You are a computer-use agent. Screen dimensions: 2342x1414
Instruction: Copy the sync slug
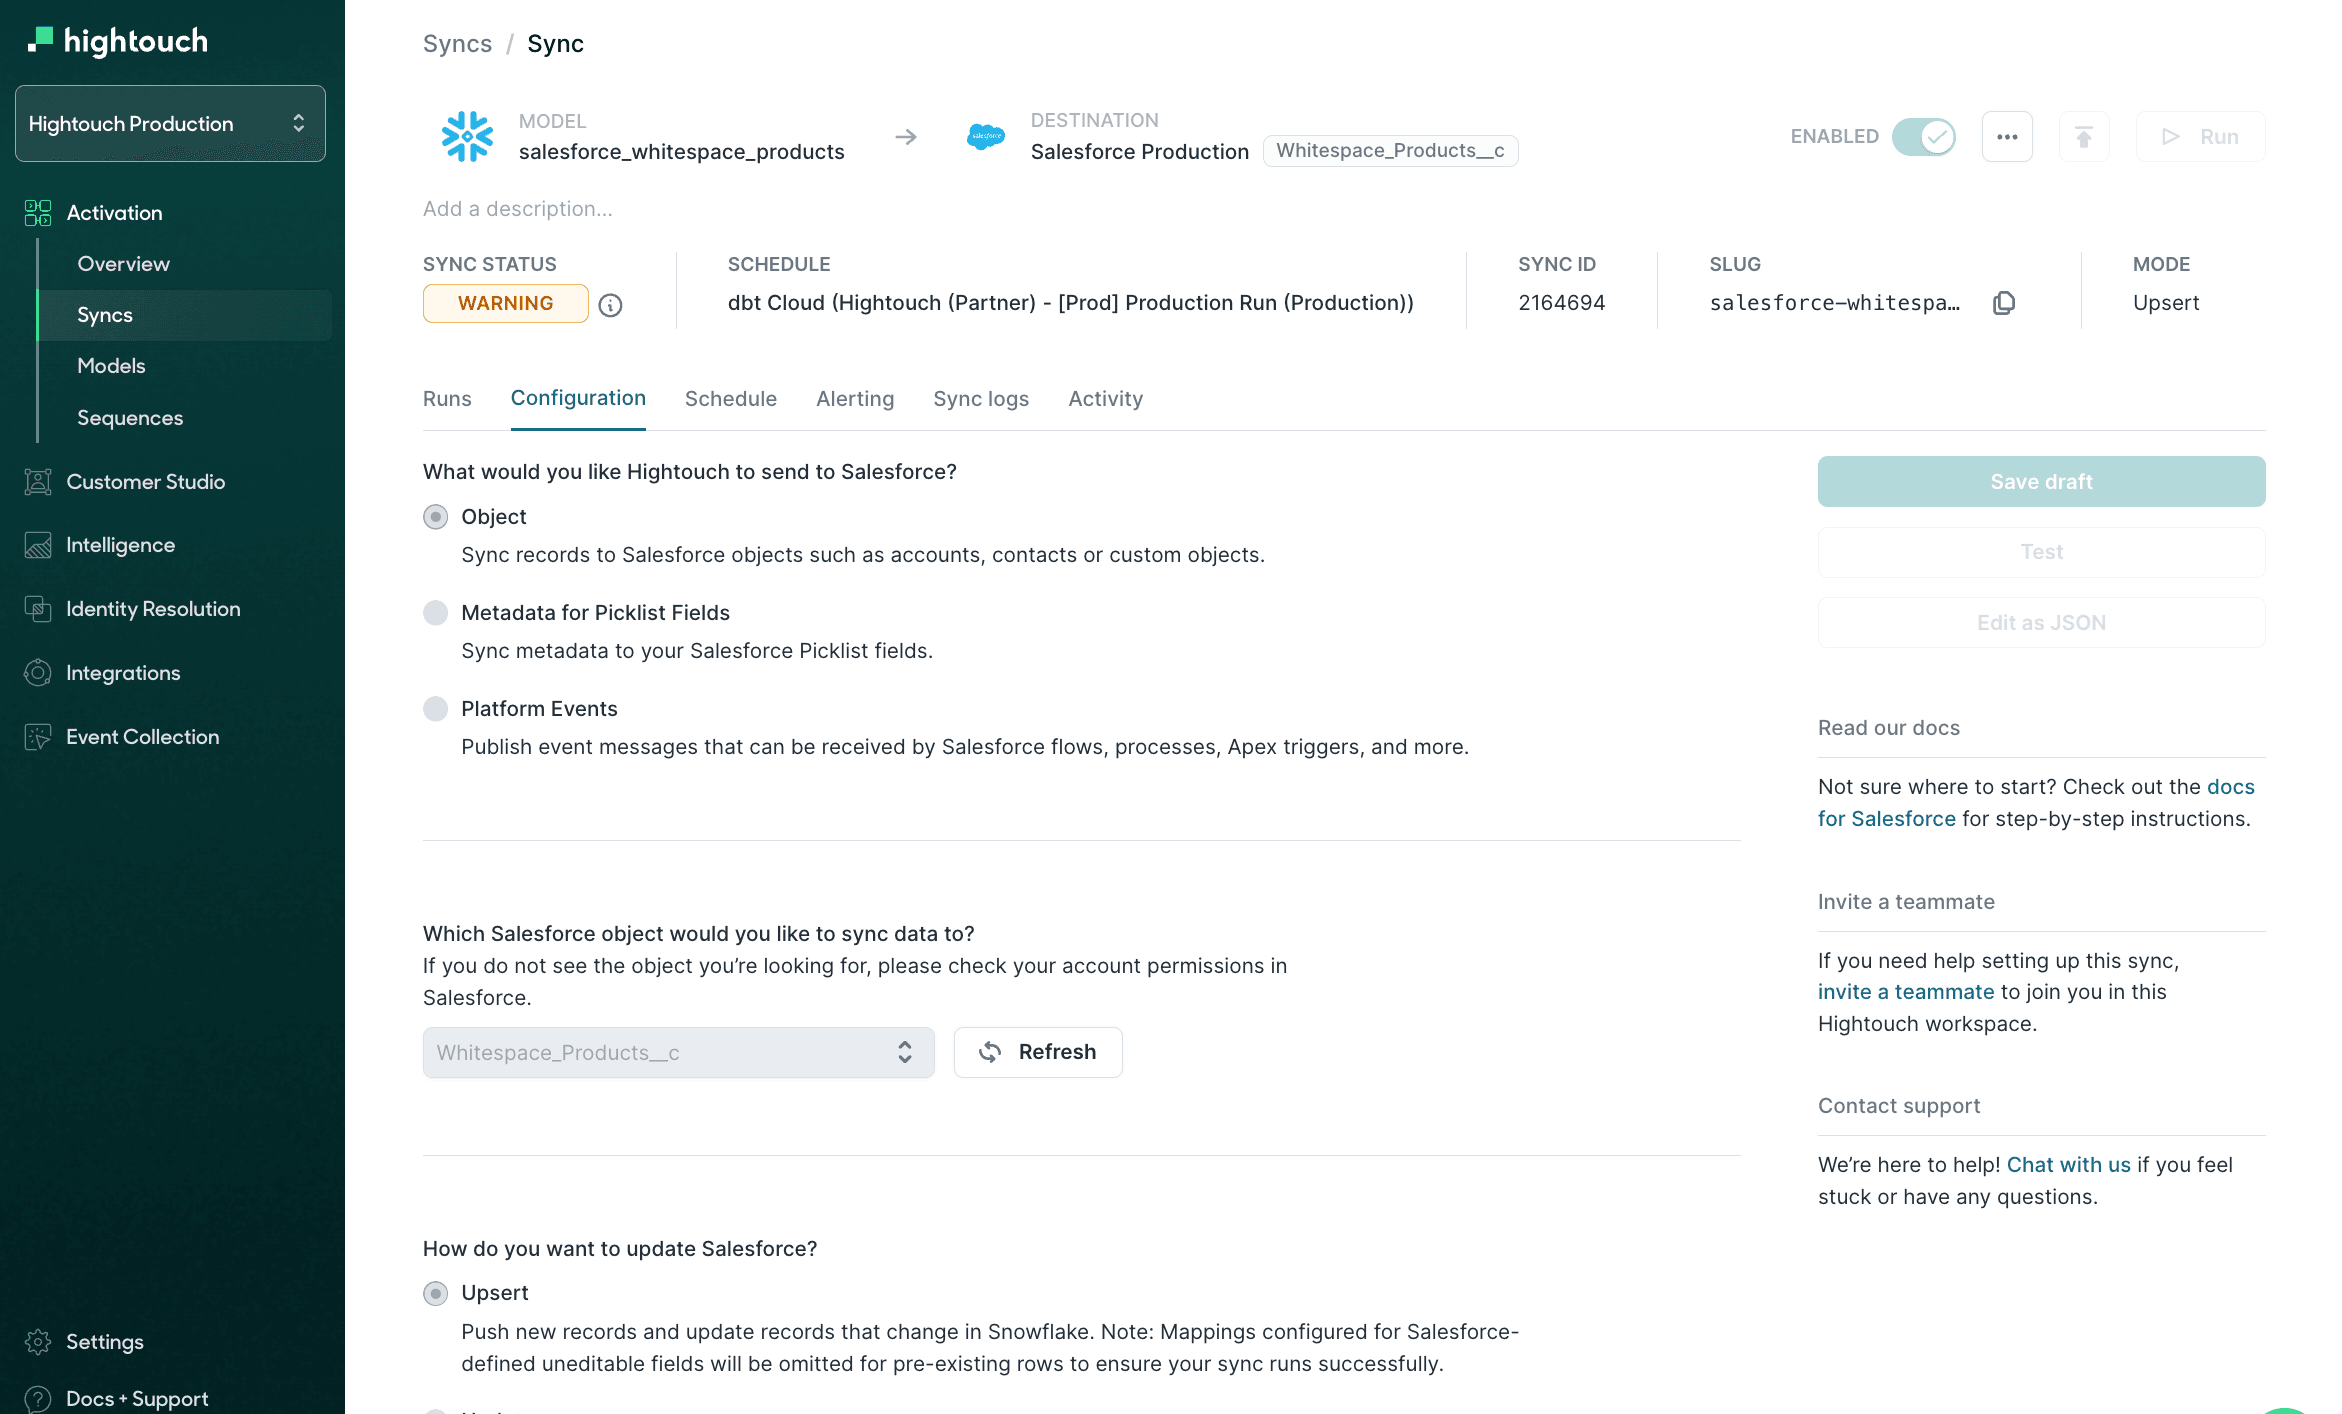[2004, 302]
